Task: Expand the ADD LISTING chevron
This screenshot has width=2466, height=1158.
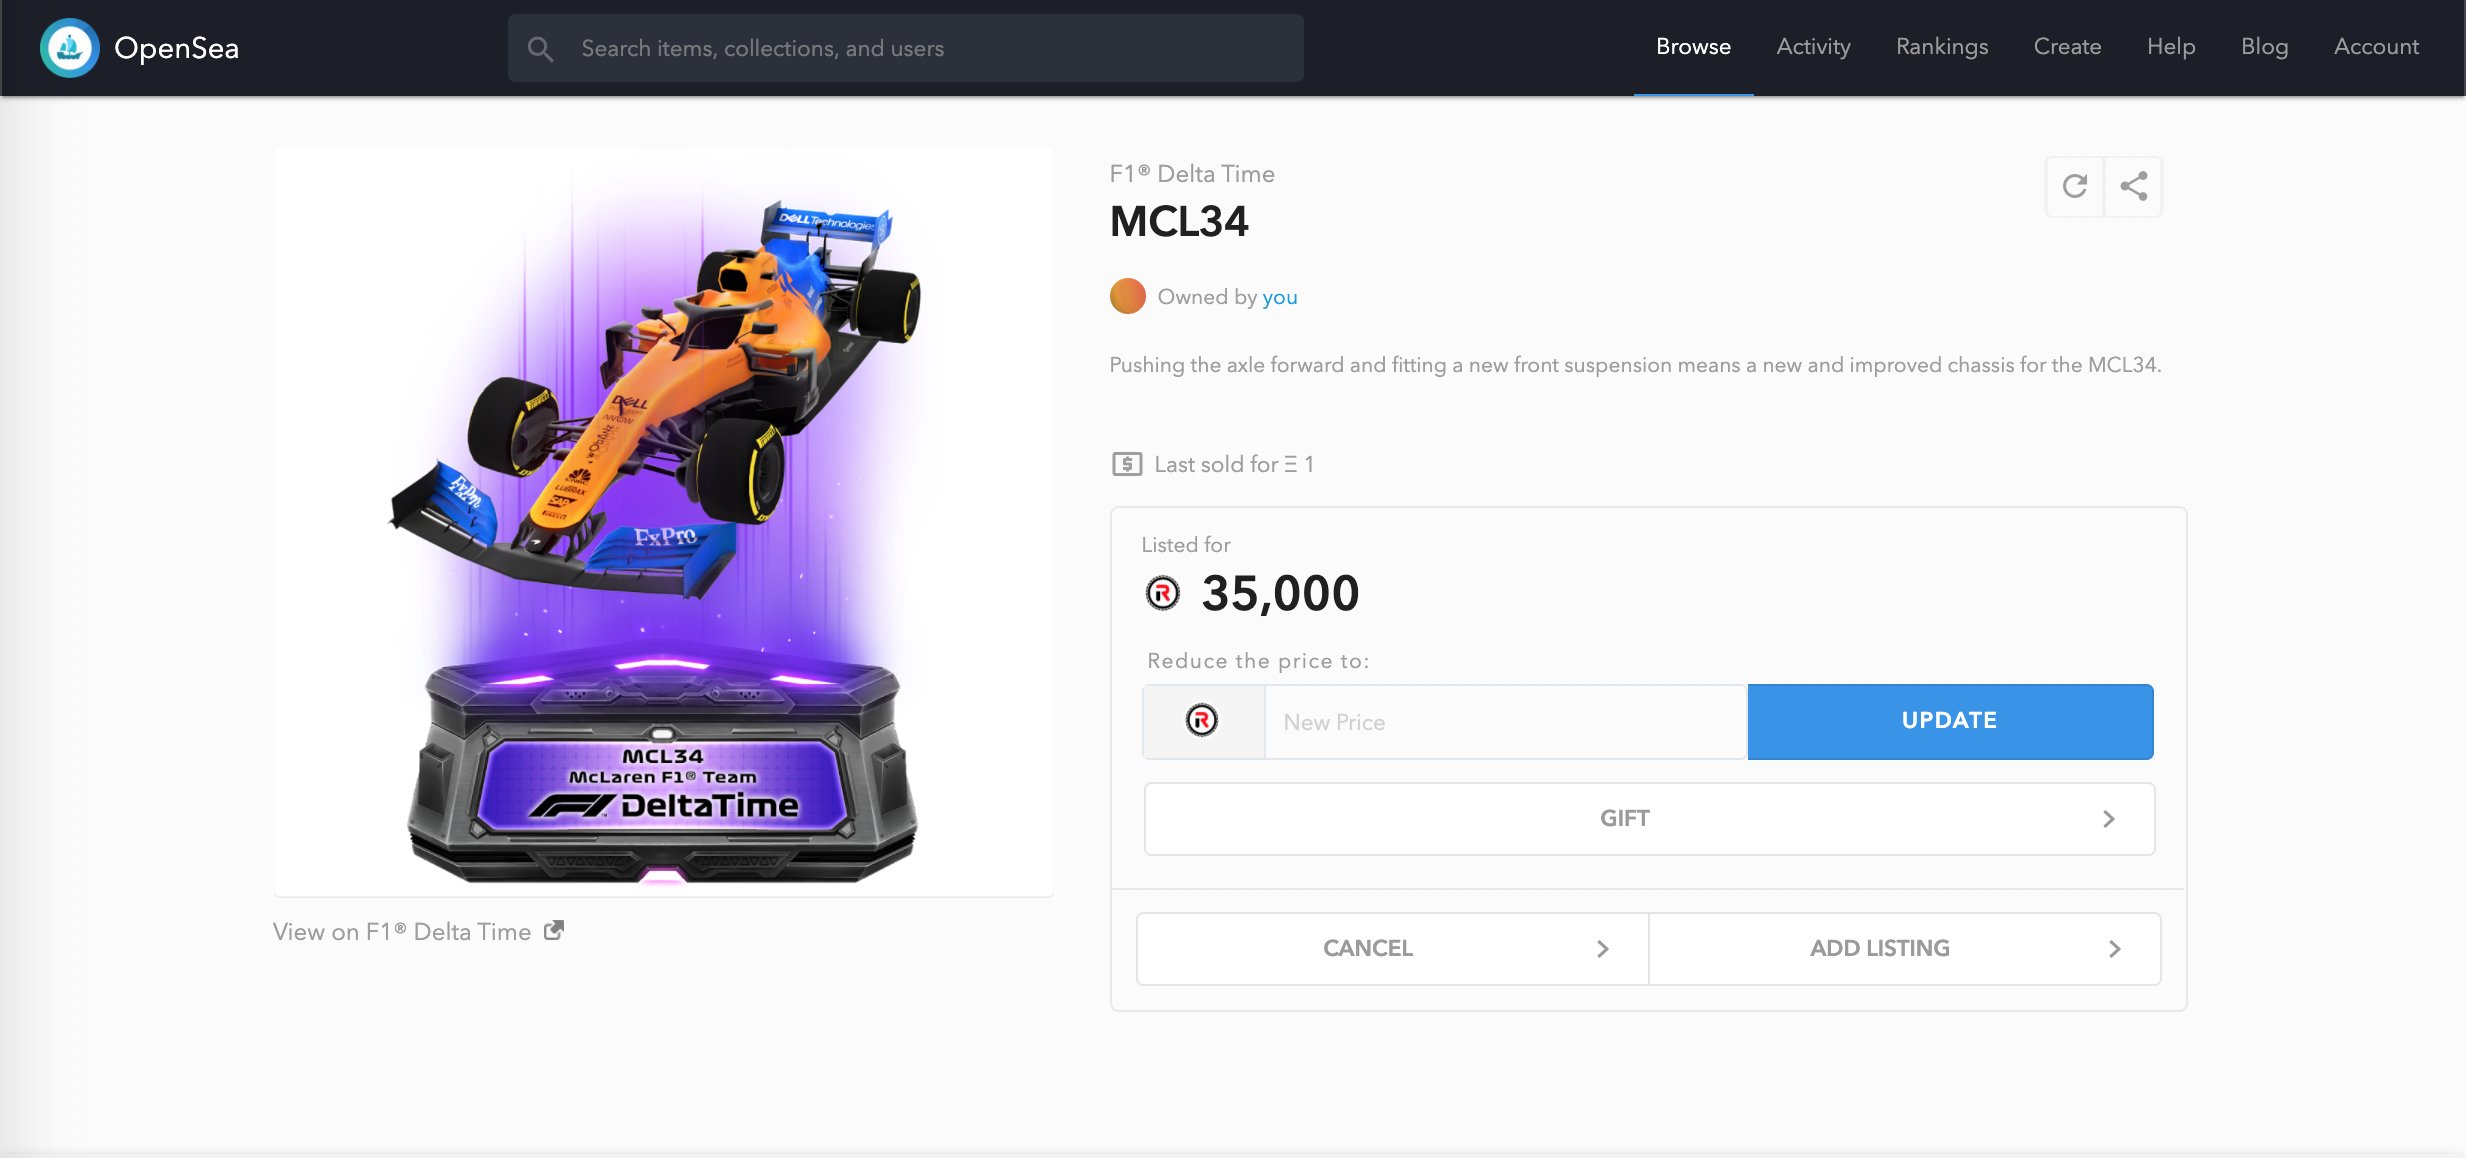Action: pos(2115,949)
